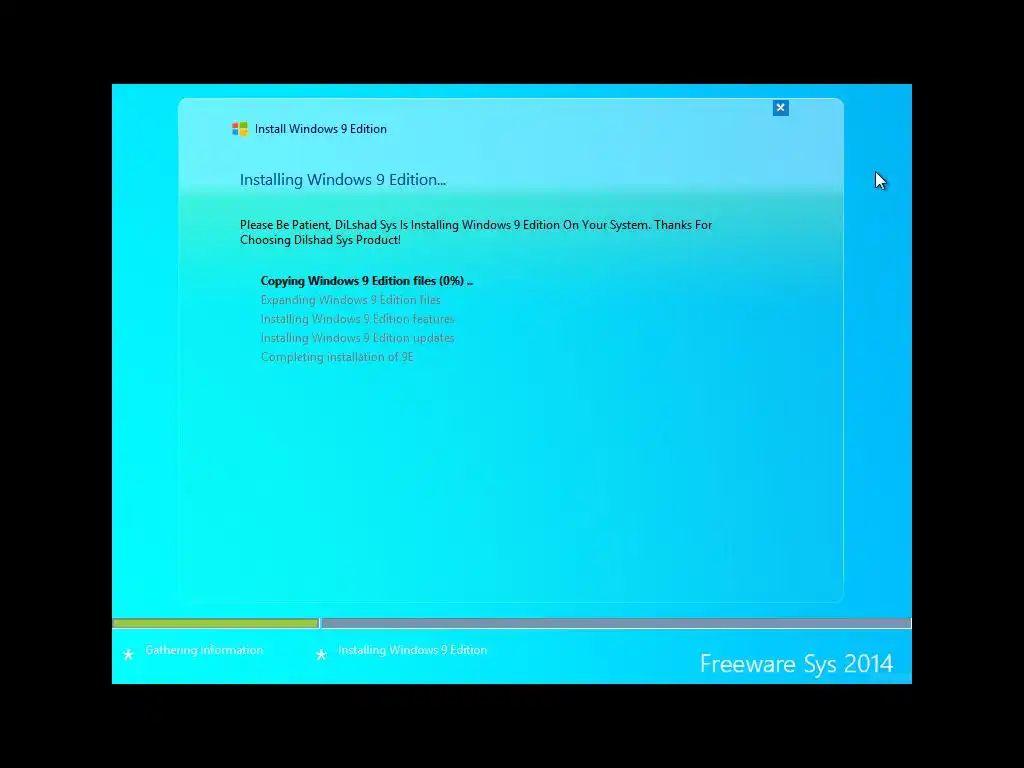
Task: Click the 'Gathering Information' stage label
Action: [204, 650]
